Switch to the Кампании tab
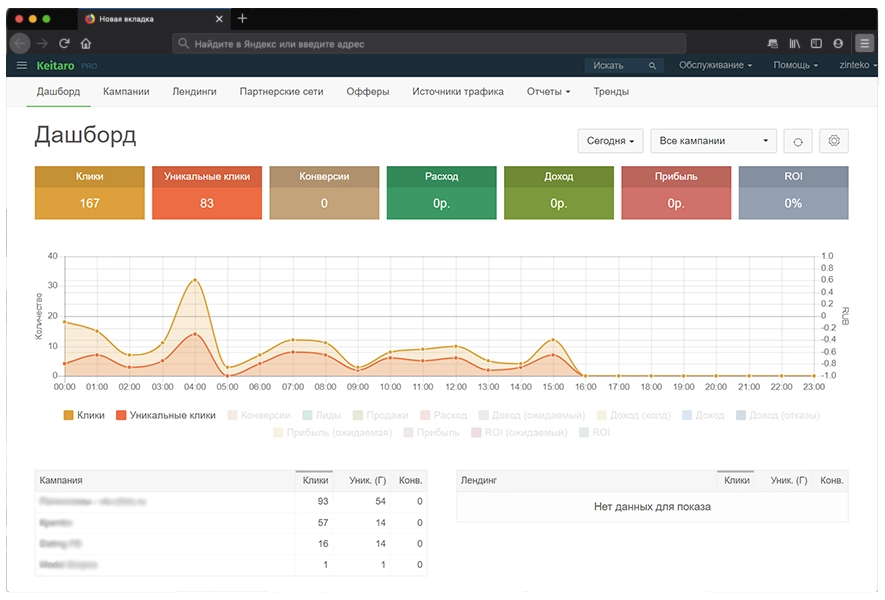This screenshot has width=885, height=600. coord(126,91)
